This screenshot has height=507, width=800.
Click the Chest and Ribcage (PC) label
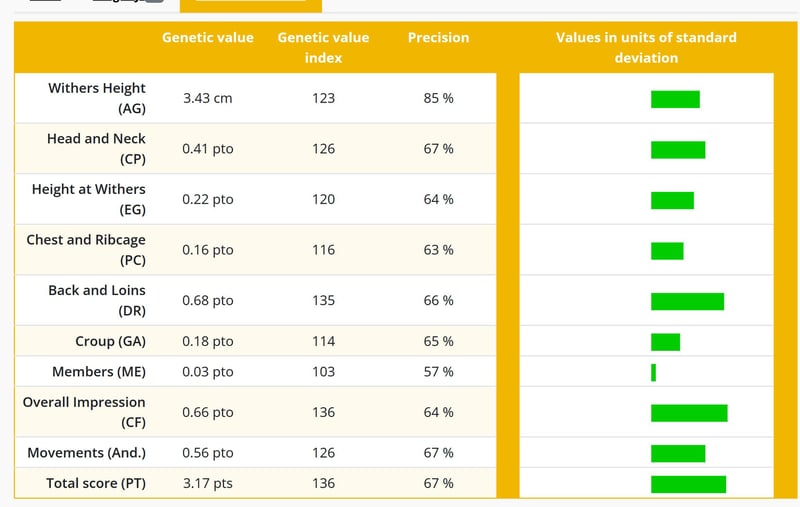pos(86,250)
